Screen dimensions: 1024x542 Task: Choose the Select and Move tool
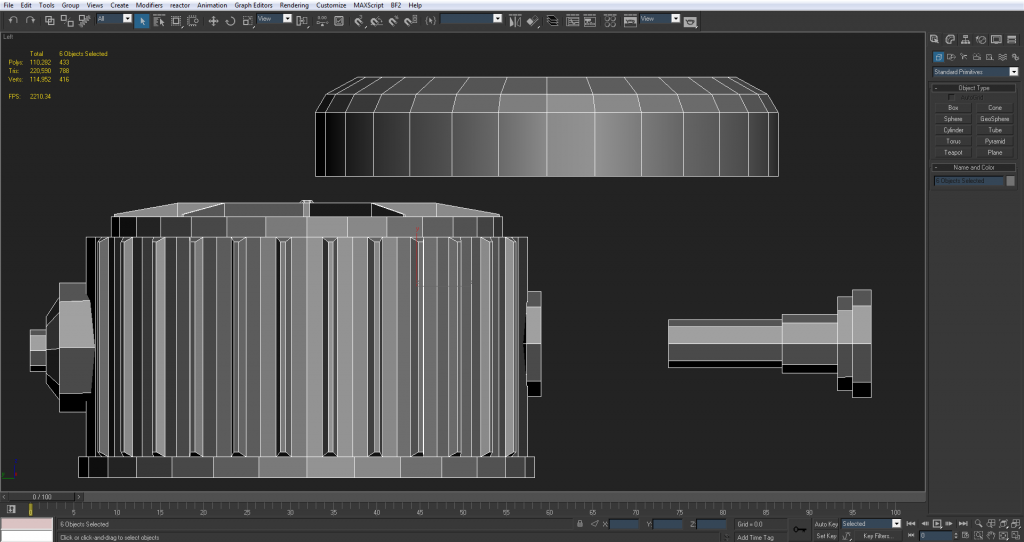tap(213, 20)
